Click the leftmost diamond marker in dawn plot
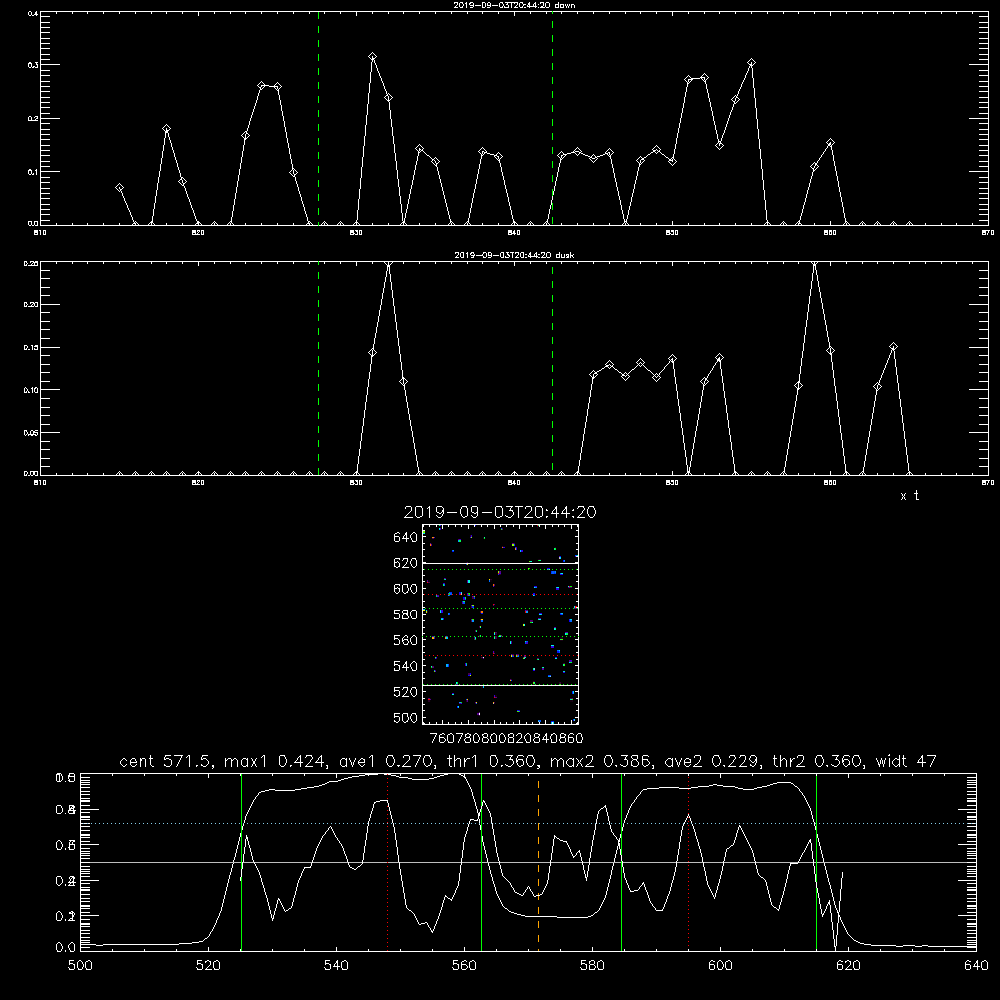The height and width of the screenshot is (1000, 1000). (x=119, y=188)
